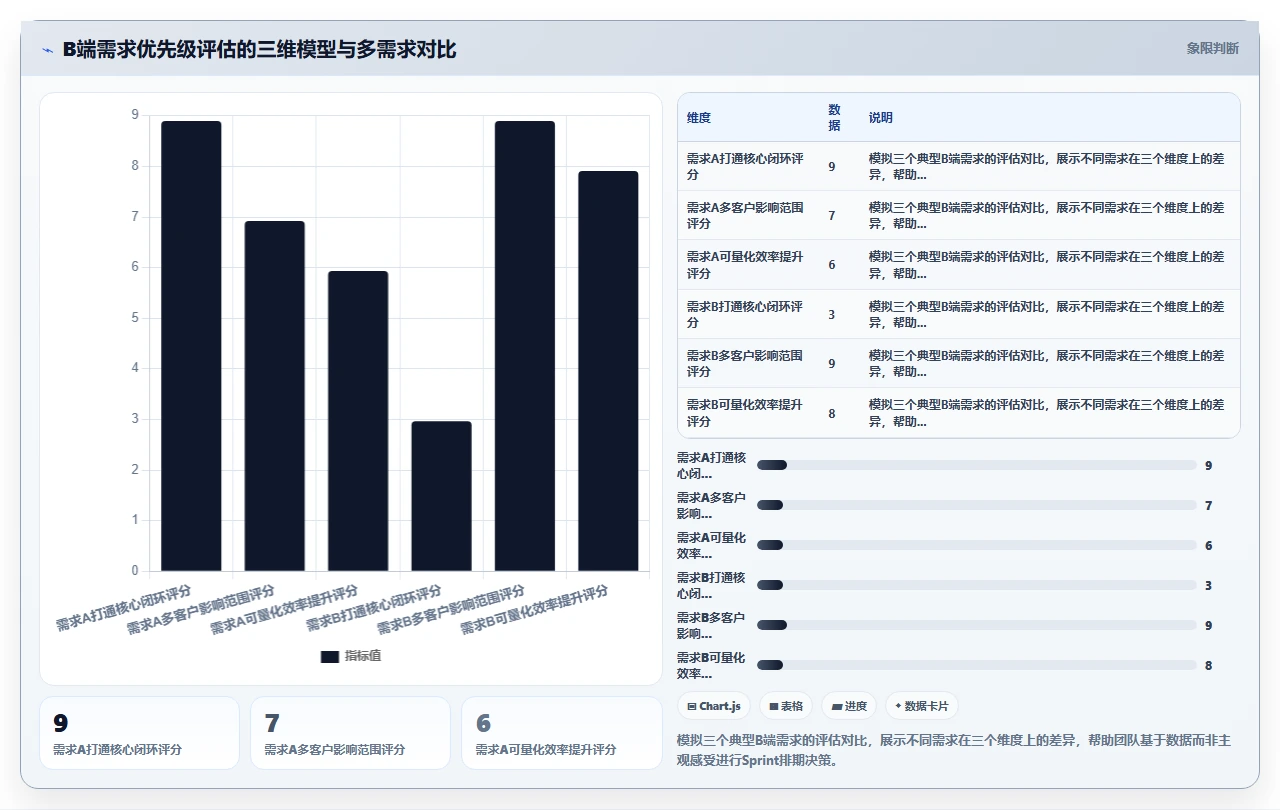Click the 需求A可量化效率提升评分 bar in chart
The width and height of the screenshot is (1280, 810).
pos(358,421)
